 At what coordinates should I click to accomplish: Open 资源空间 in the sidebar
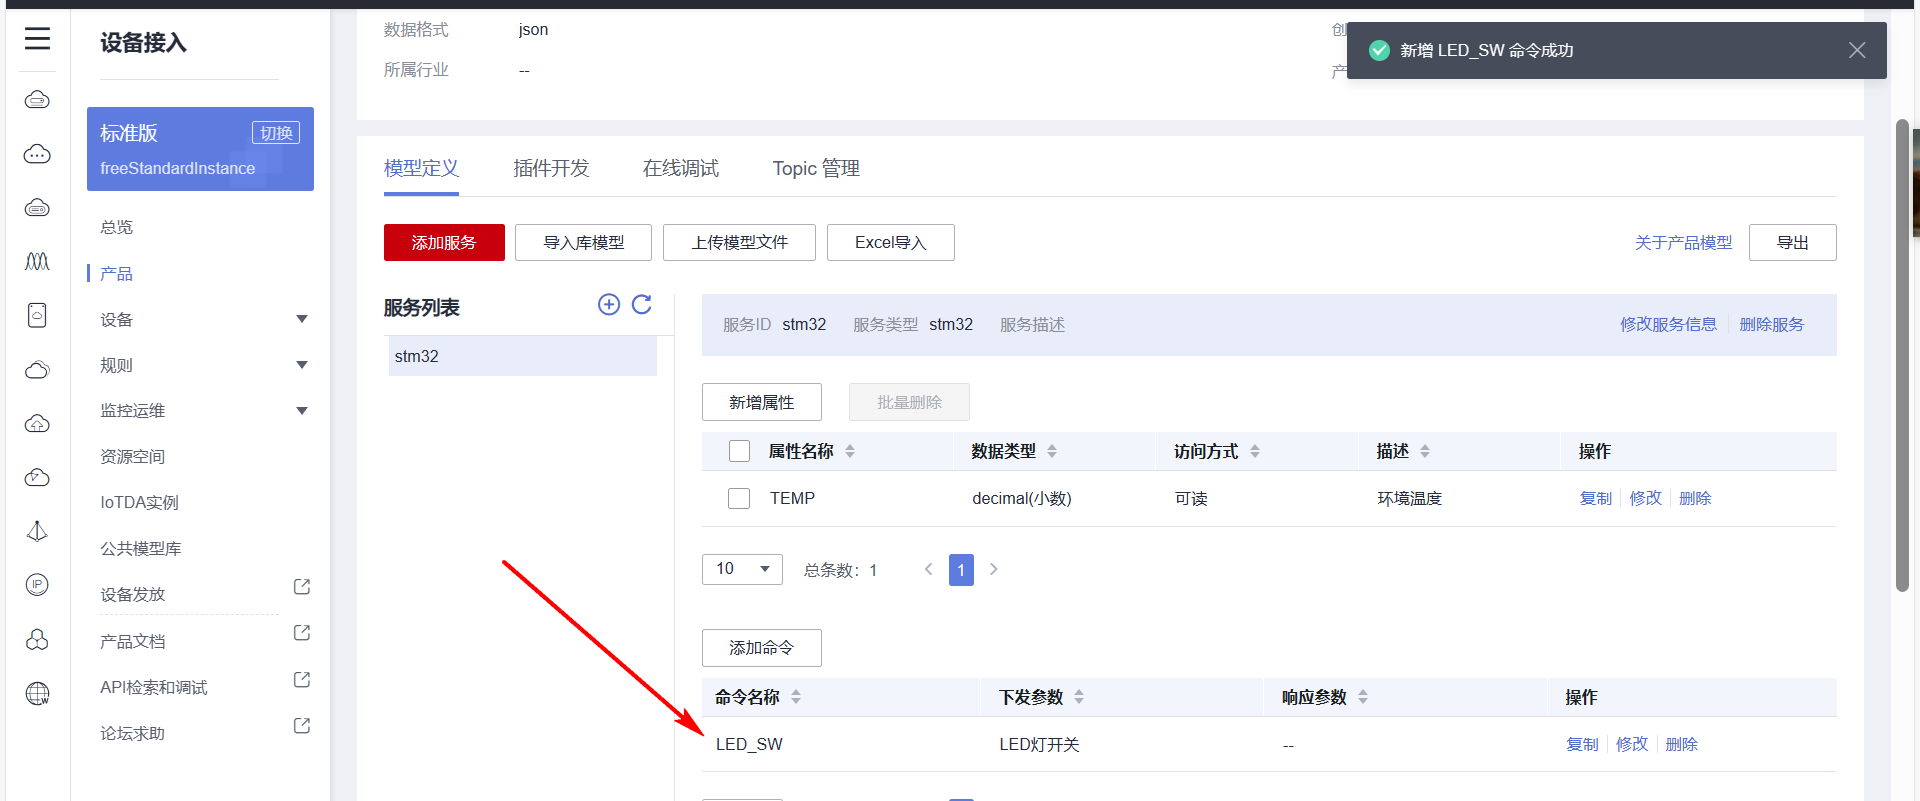pos(132,457)
